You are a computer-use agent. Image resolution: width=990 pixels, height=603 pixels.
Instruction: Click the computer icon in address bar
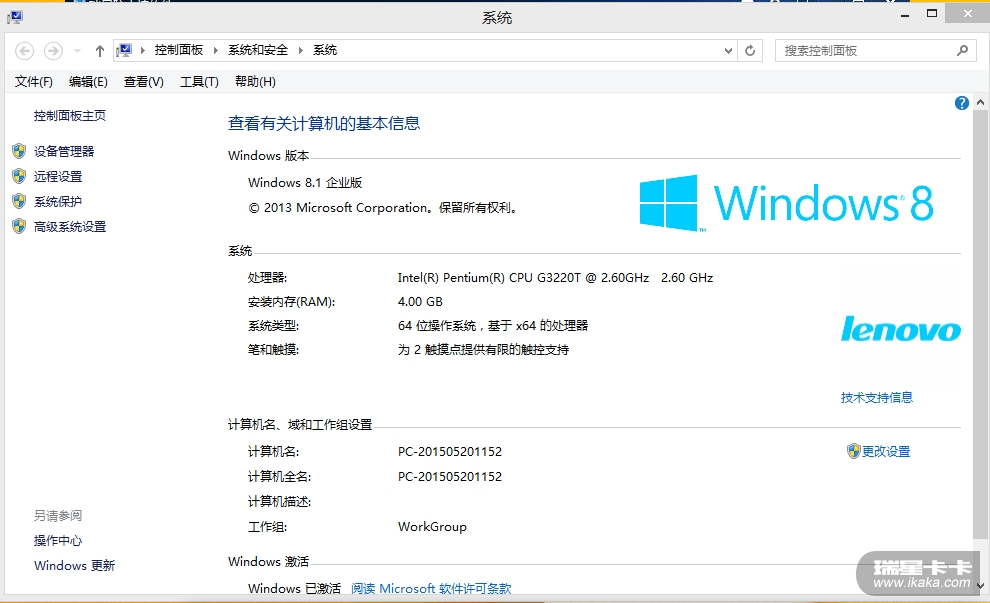[124, 50]
